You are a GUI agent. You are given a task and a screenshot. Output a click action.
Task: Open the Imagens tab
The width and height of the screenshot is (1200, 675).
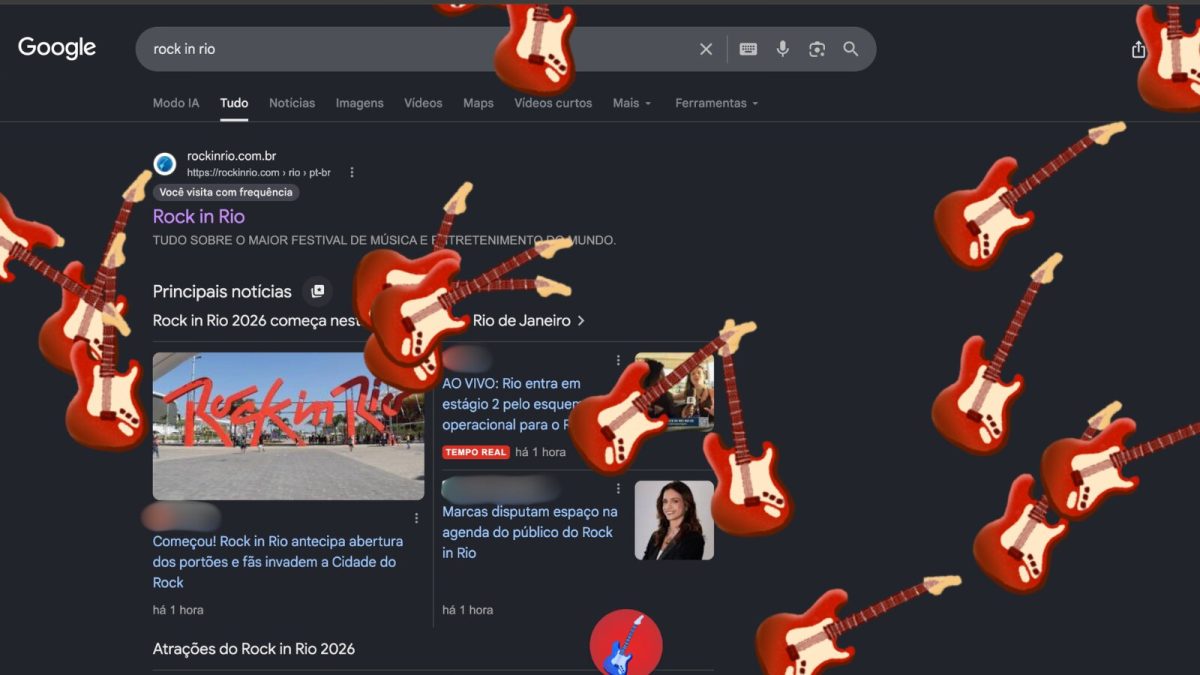360,103
